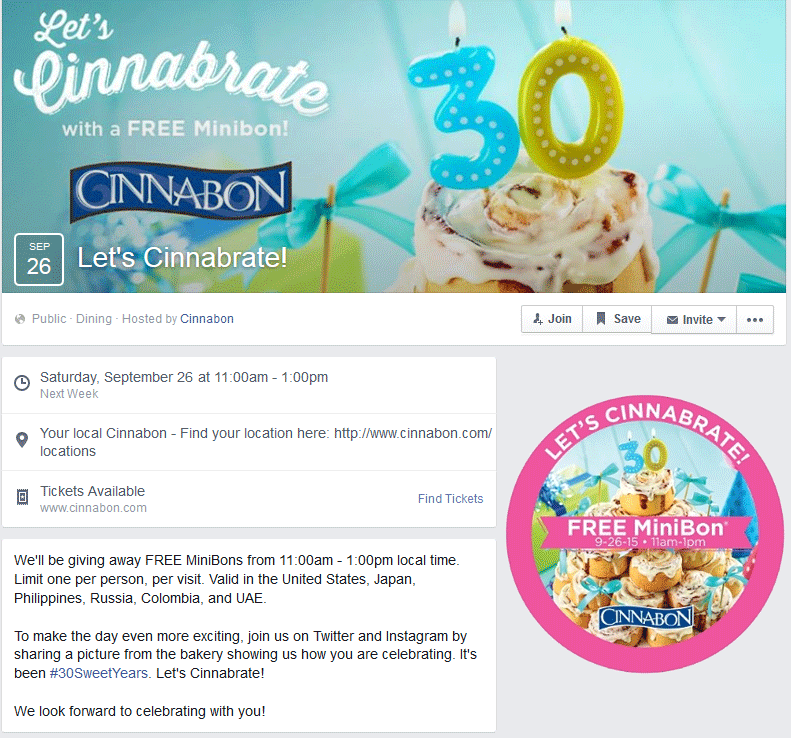Click the globe Public privacy icon
Screen dimensions: 791x738
tap(20, 319)
